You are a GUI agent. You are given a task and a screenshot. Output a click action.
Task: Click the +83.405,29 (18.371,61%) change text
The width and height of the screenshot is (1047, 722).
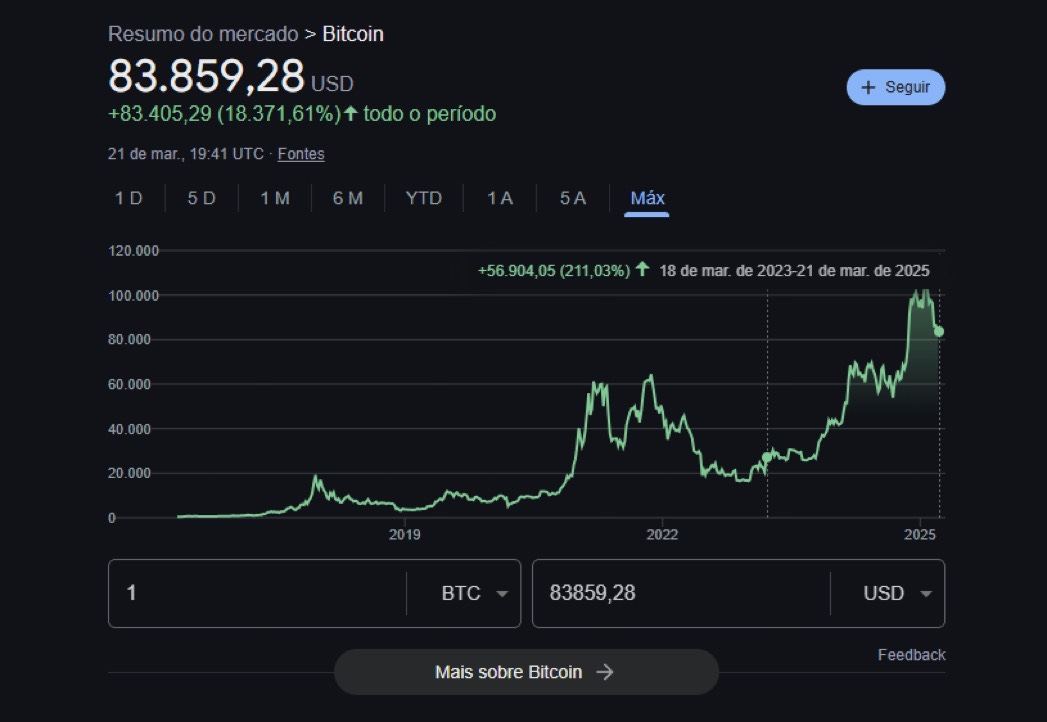tap(224, 114)
